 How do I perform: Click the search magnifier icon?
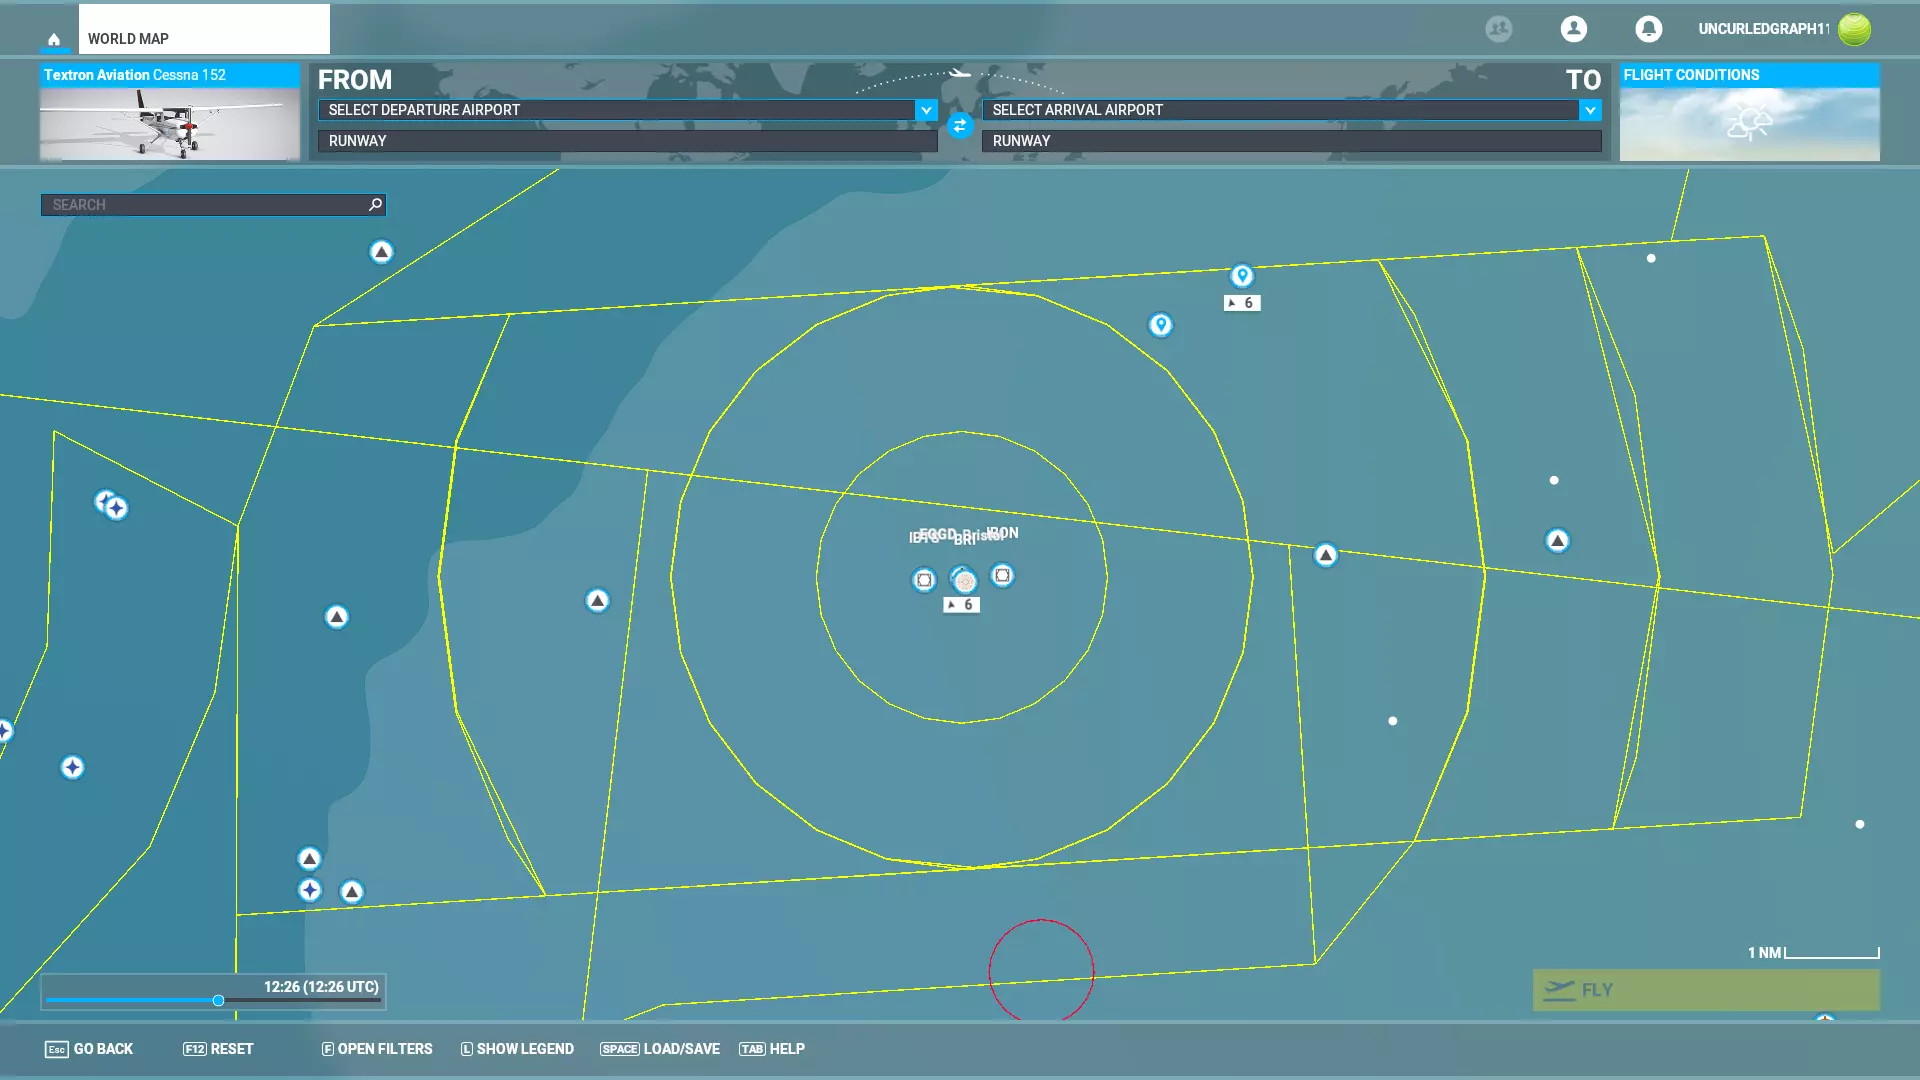point(375,205)
